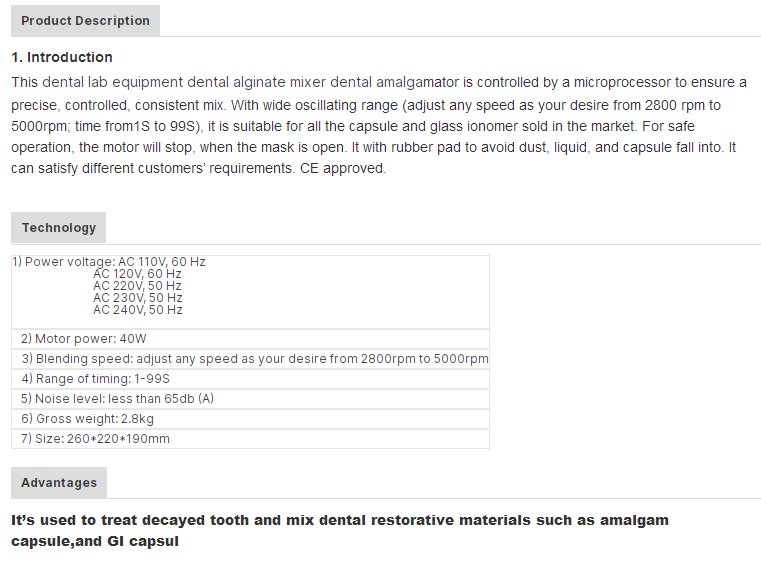Image resolution: width=761 pixels, height=580 pixels.
Task: Click the "capsule,and GI capsul" bold line
Action: point(95,542)
